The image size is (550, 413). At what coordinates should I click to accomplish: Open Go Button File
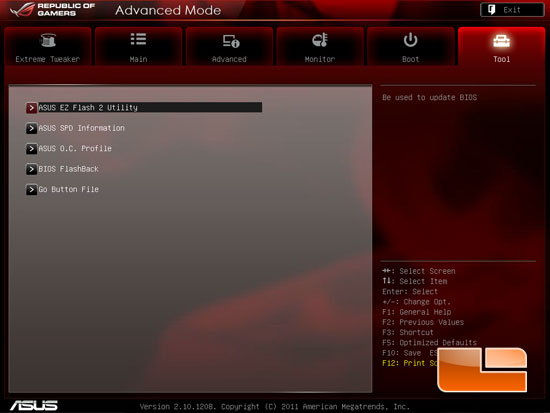(x=68, y=189)
